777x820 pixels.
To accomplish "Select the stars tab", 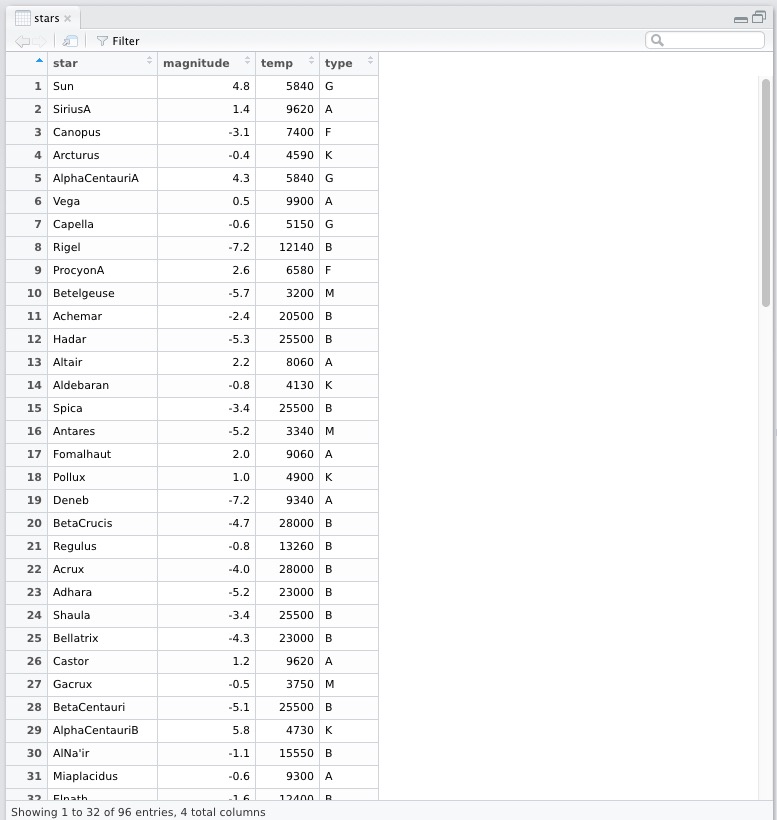I will pos(46,18).
